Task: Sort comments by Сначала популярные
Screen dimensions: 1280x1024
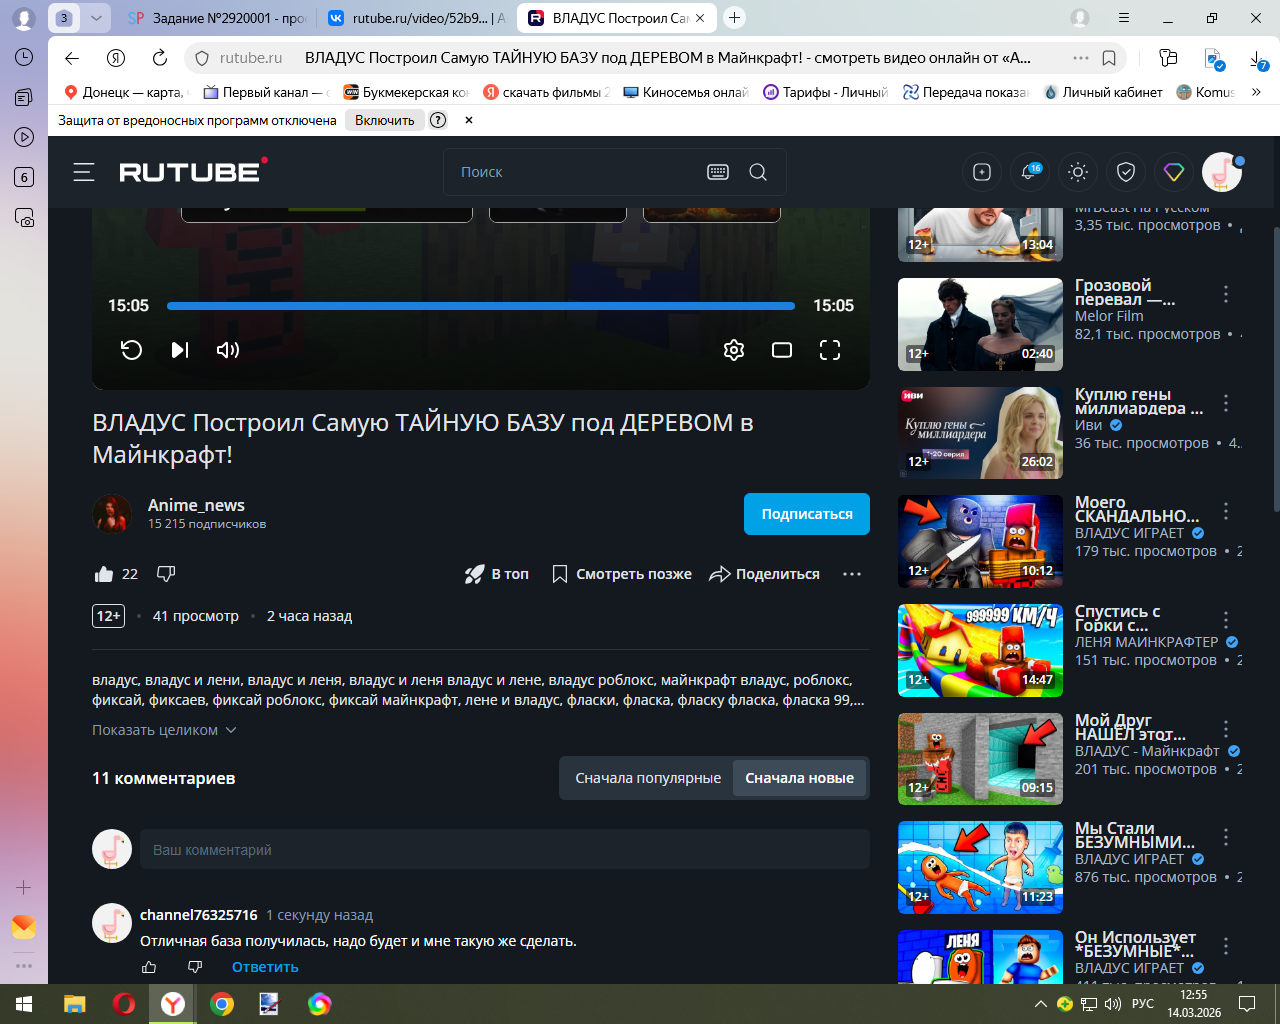Action: [648, 778]
